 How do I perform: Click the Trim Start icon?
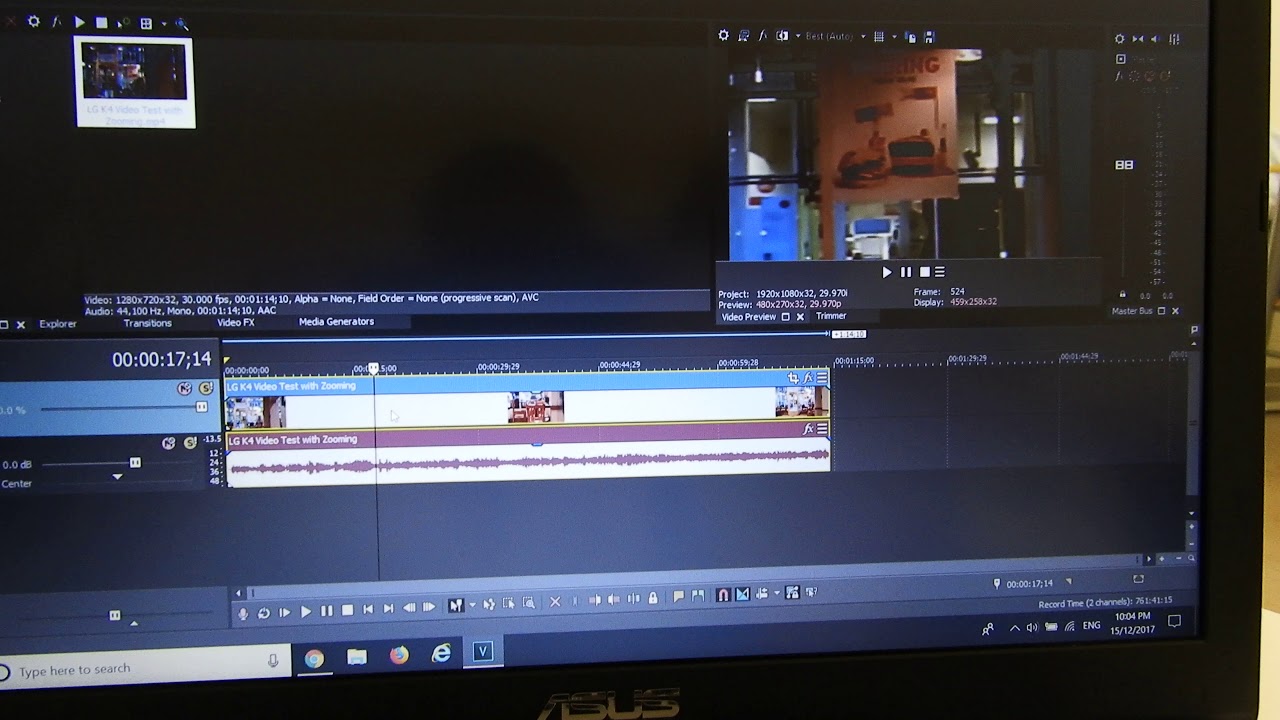595,600
